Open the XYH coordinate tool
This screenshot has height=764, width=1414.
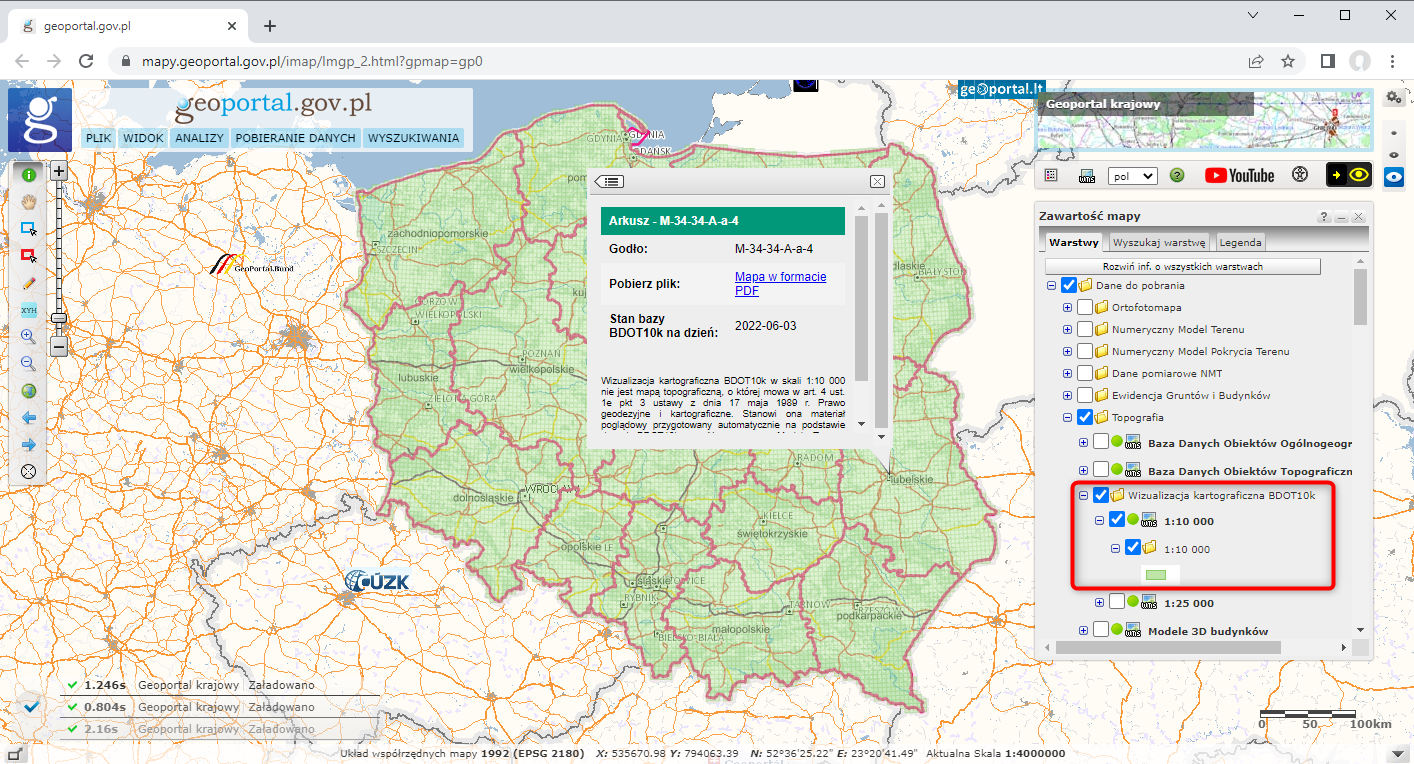pyautogui.click(x=29, y=310)
